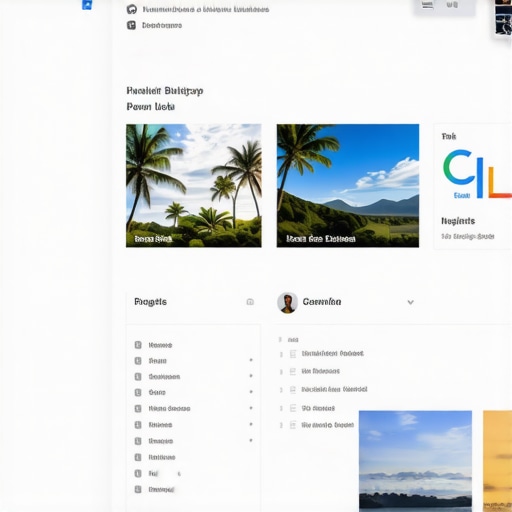The height and width of the screenshot is (512, 512).
Task: Open the card with the multicolored letter logo
Action: [473, 187]
